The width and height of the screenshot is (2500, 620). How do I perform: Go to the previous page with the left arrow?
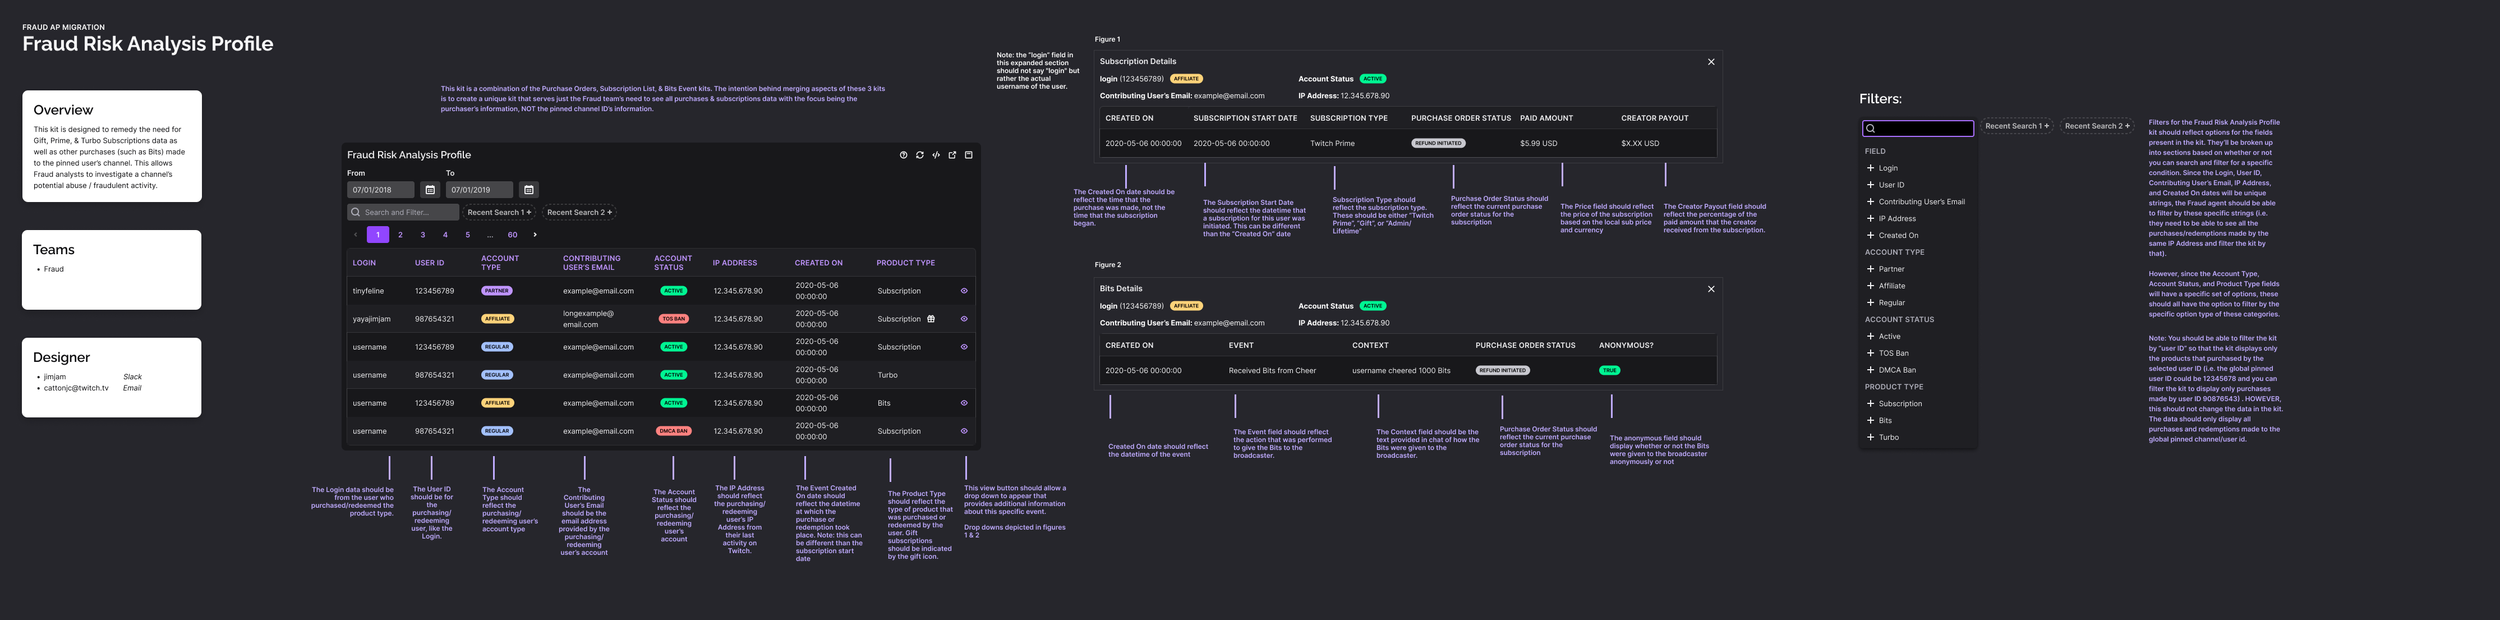355,235
